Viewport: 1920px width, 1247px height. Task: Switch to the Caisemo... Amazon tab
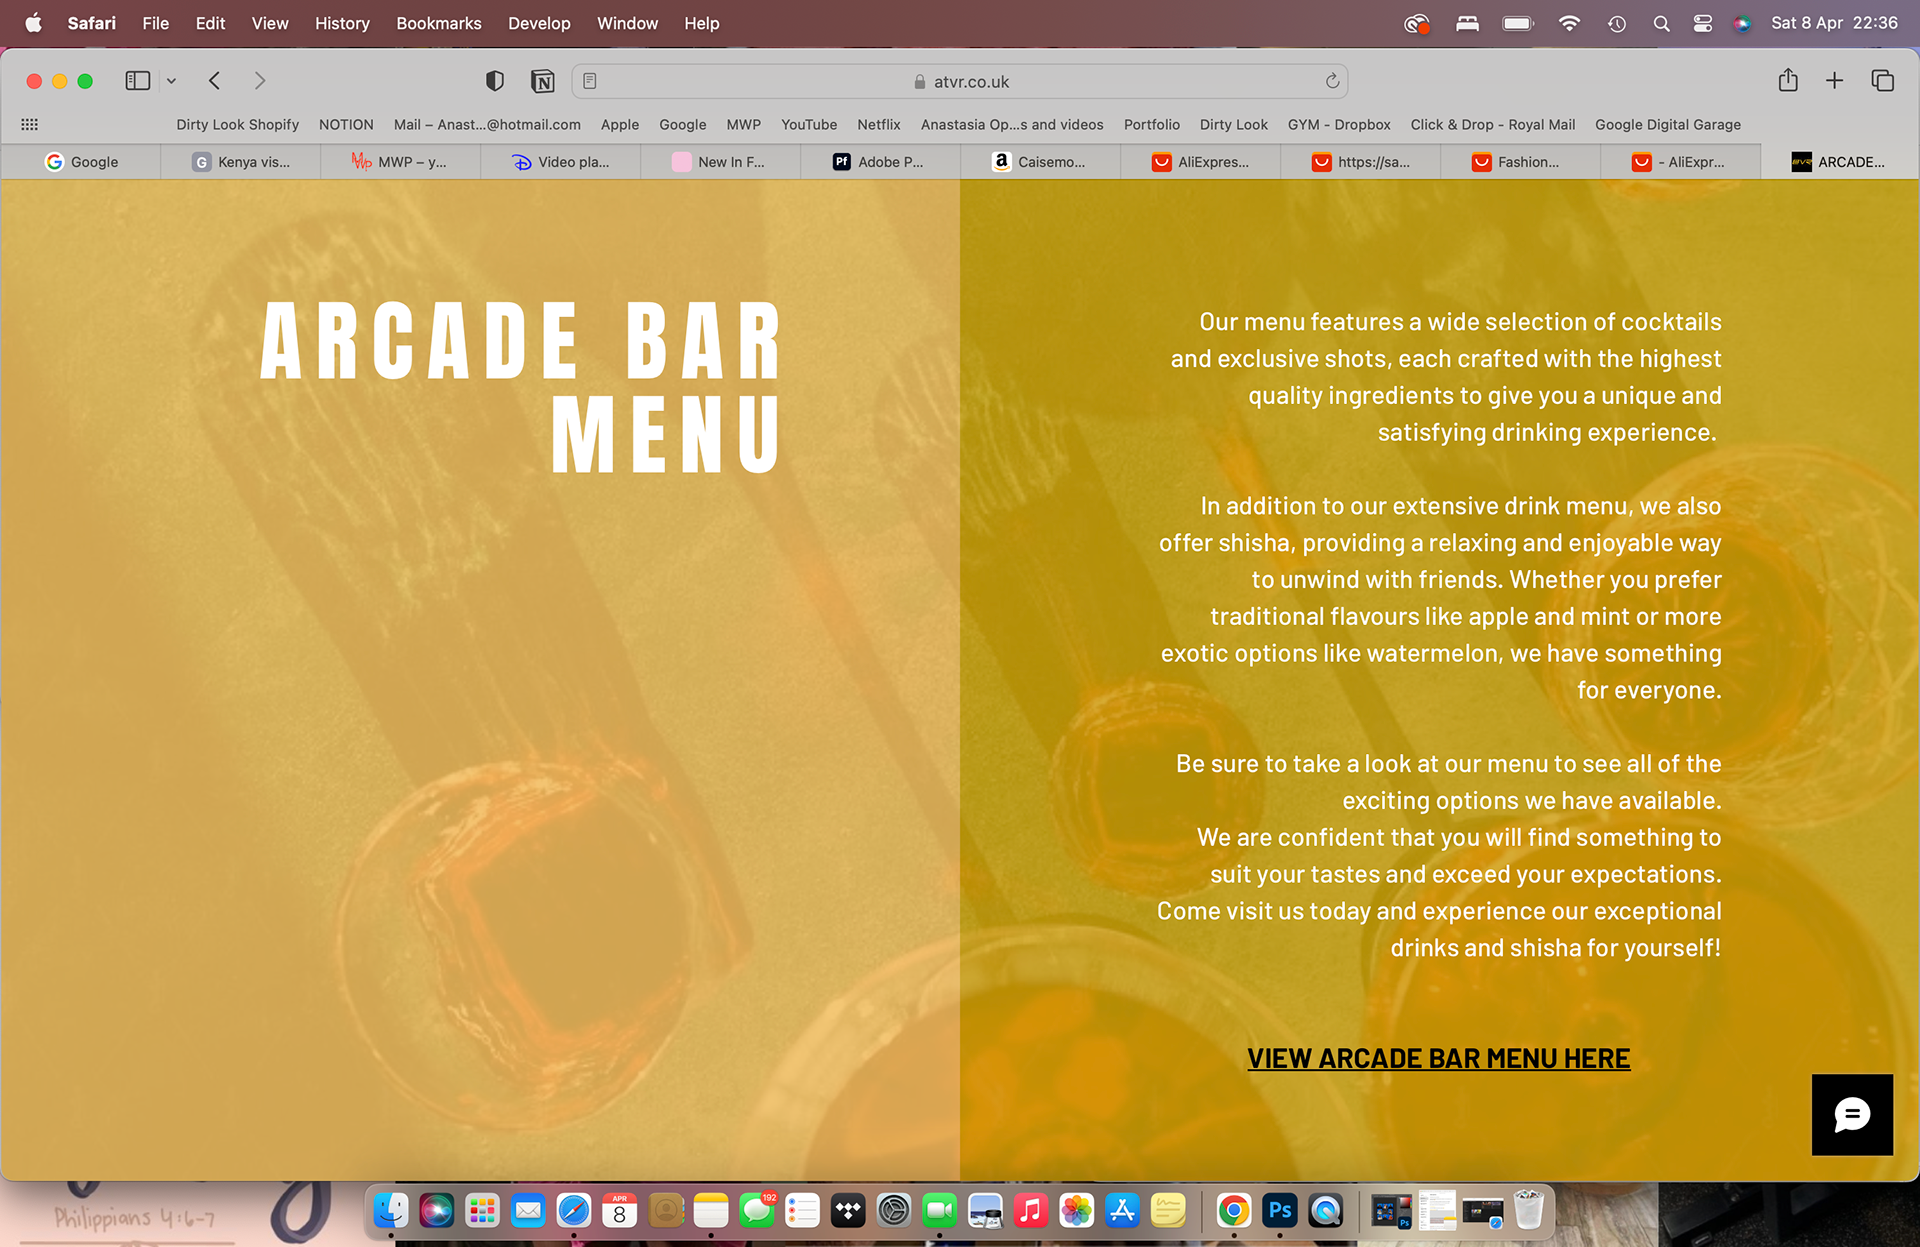(x=1041, y=162)
